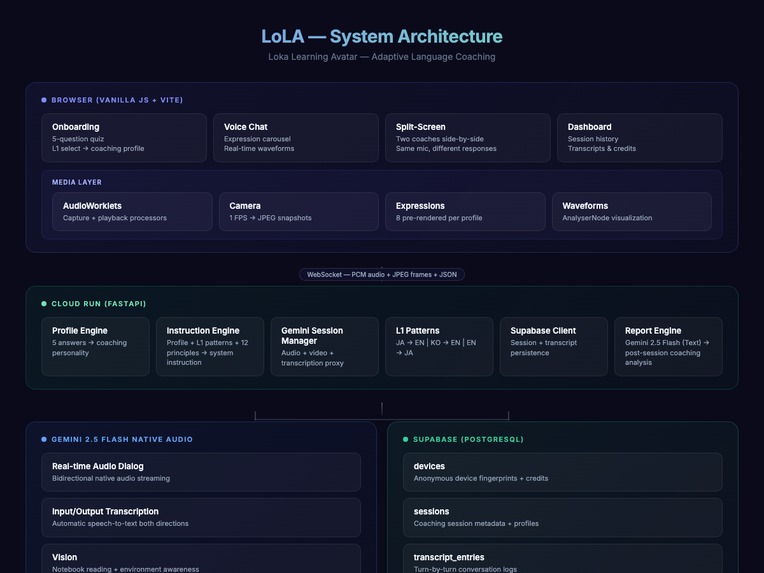This screenshot has height=573, width=764.
Task: Select the Profile Engine card
Action: 96,346
